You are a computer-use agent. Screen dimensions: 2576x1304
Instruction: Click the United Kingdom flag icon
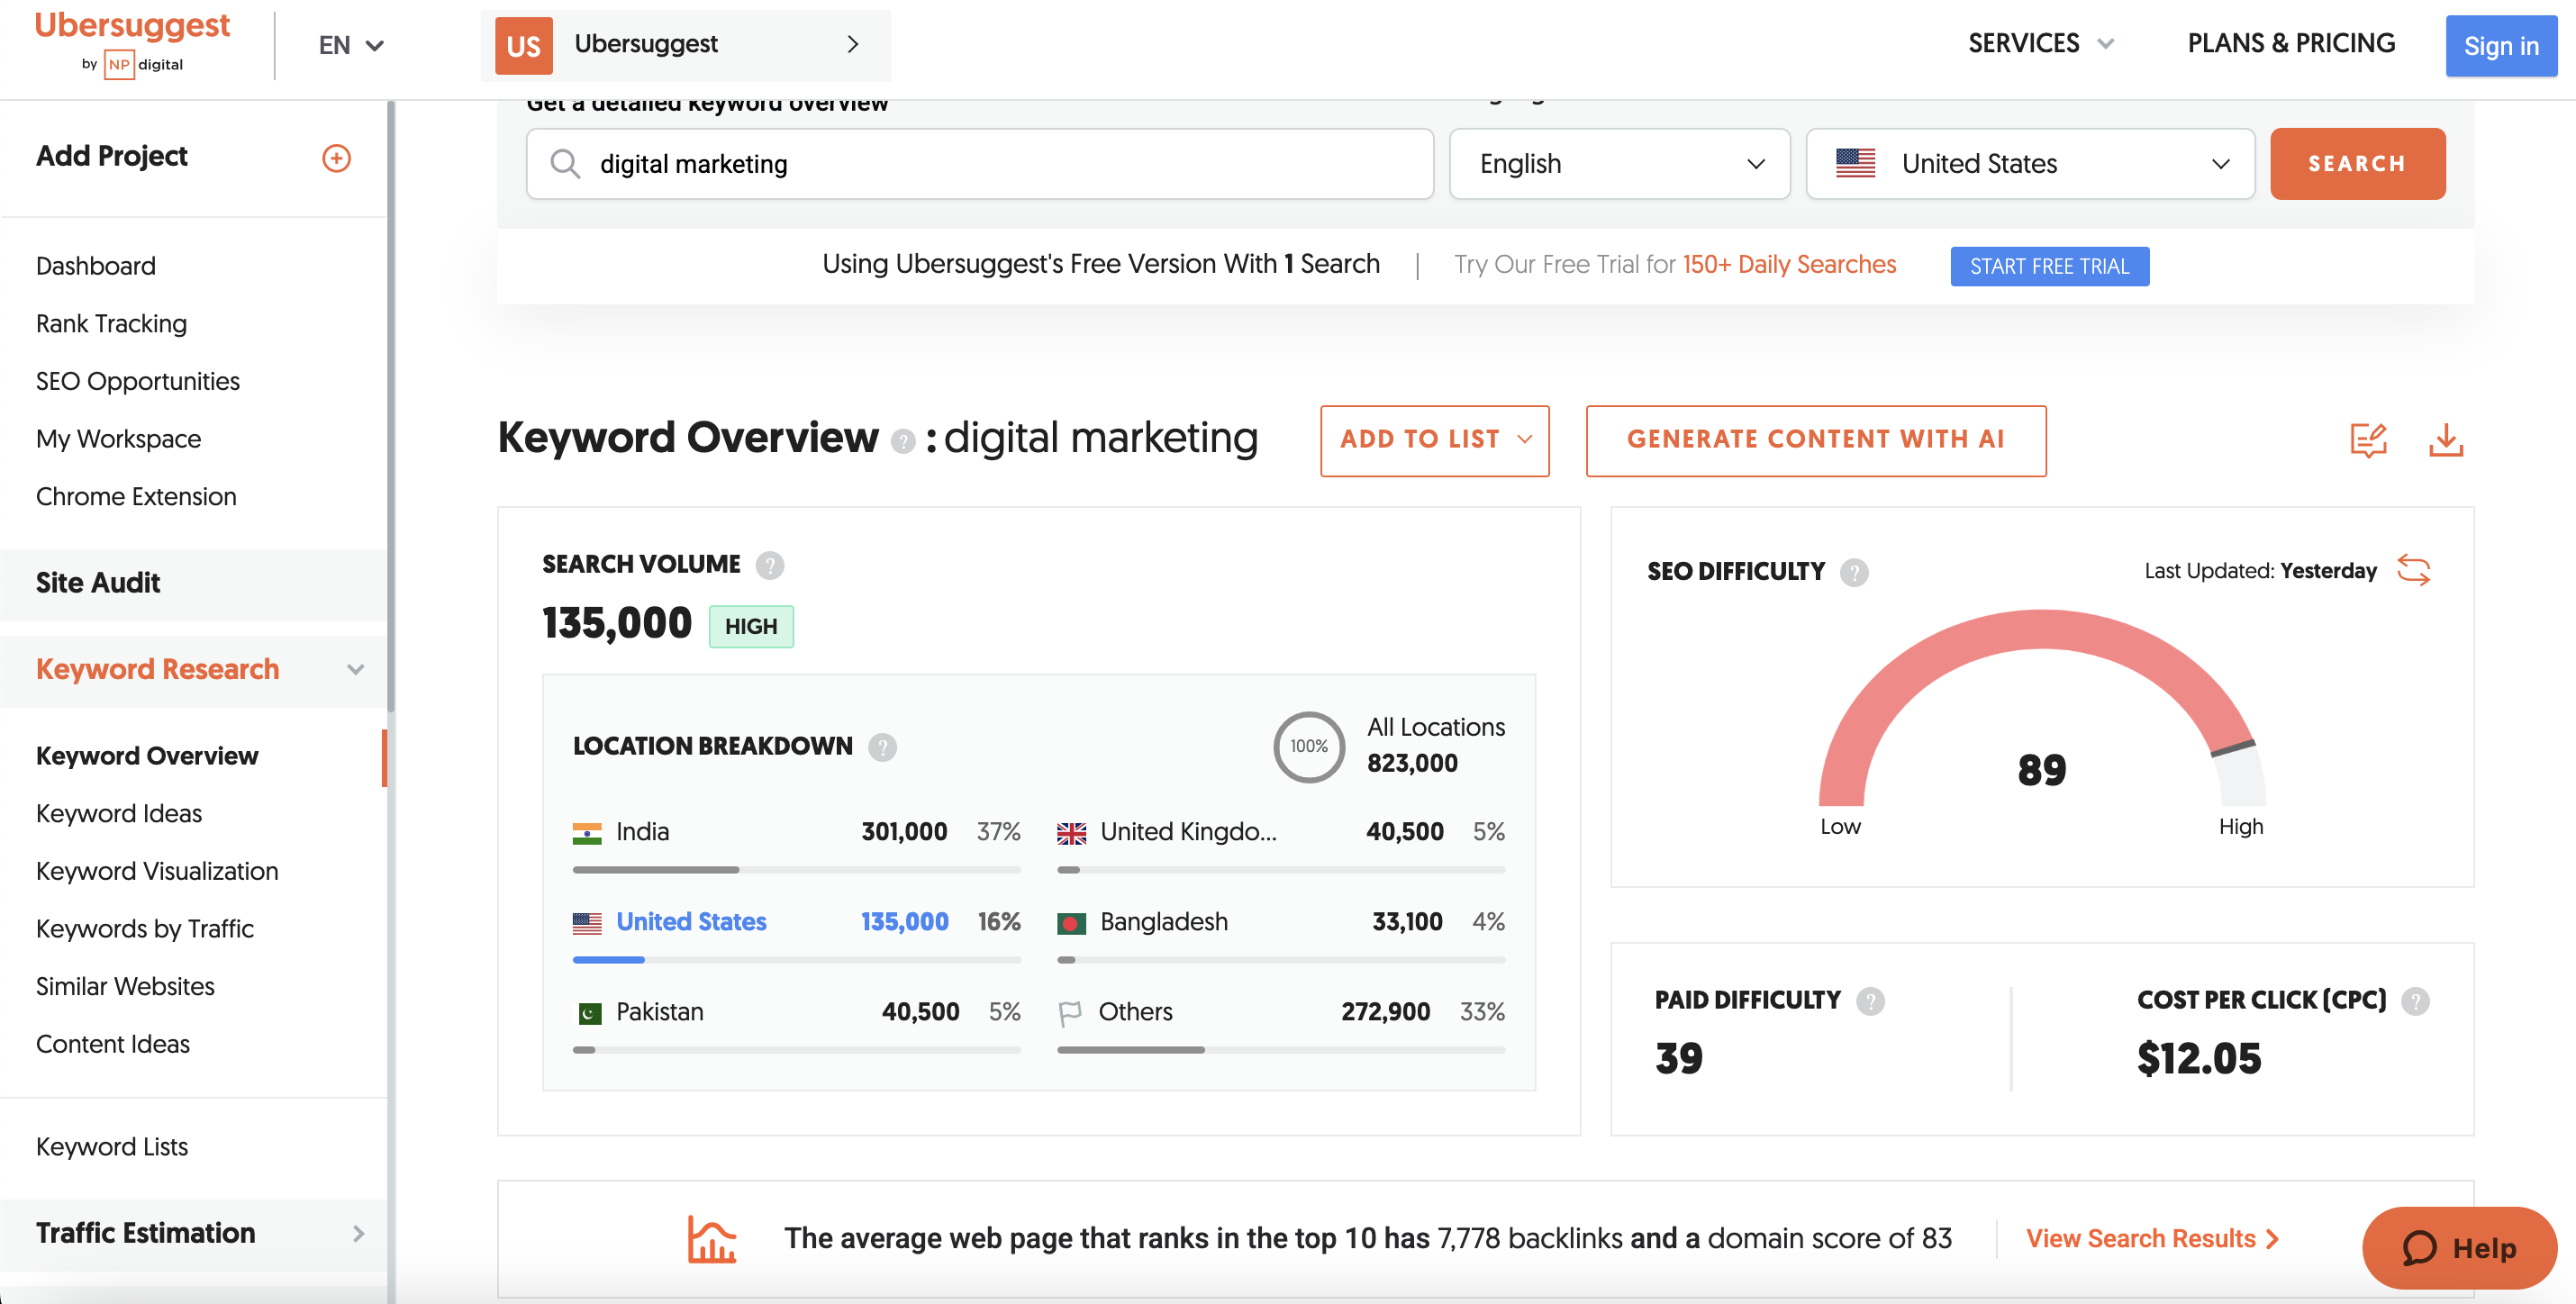pyautogui.click(x=1071, y=832)
